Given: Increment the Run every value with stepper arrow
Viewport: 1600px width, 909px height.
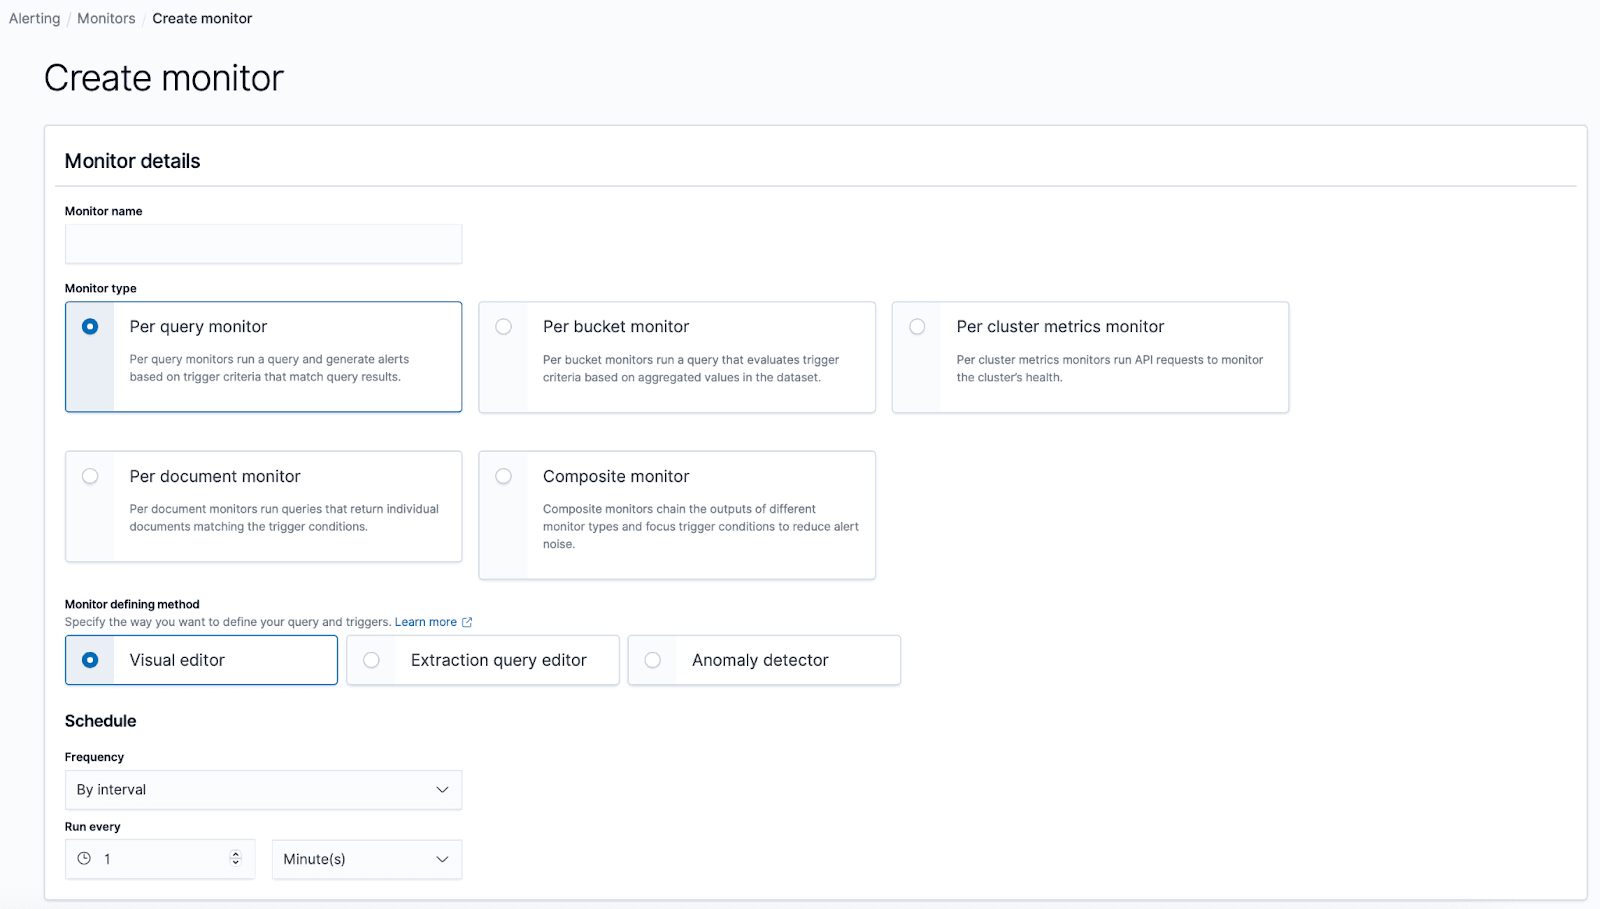Looking at the screenshot, I should (236, 853).
